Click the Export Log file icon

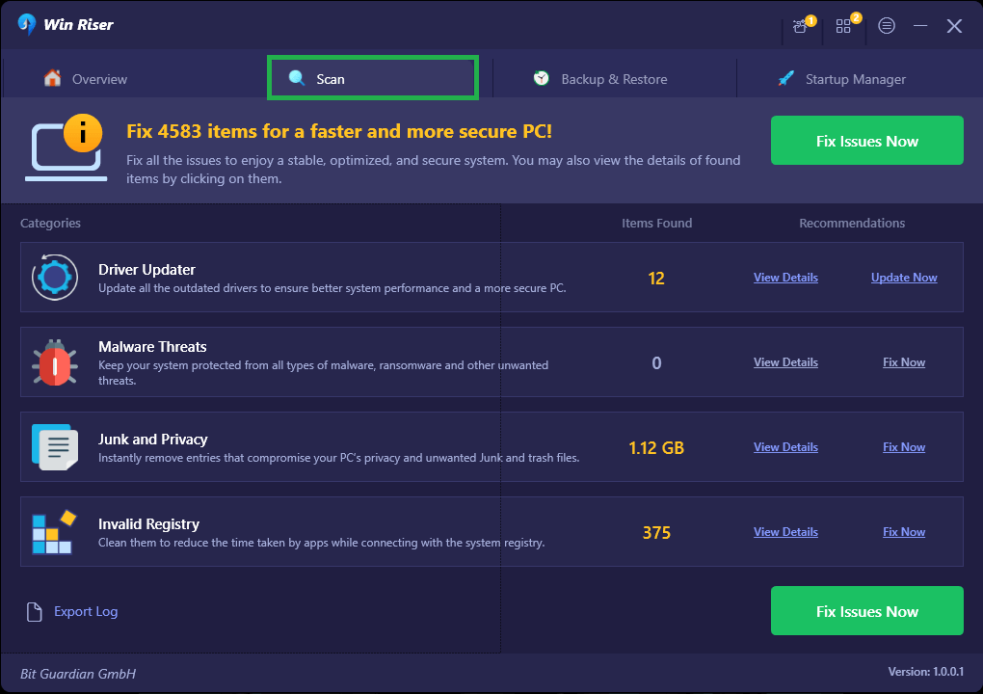tap(35, 612)
